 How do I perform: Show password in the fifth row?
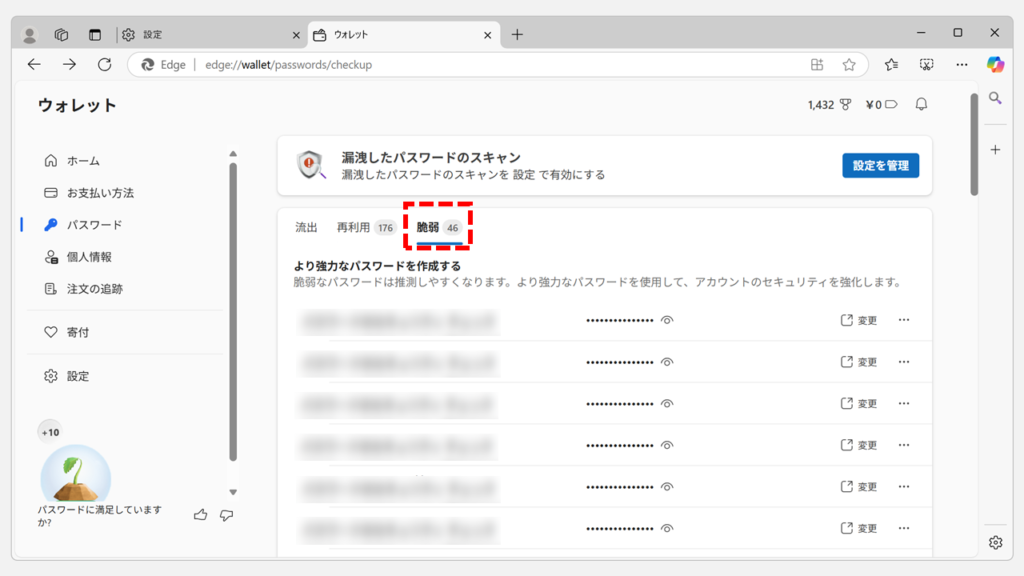pyautogui.click(x=667, y=487)
